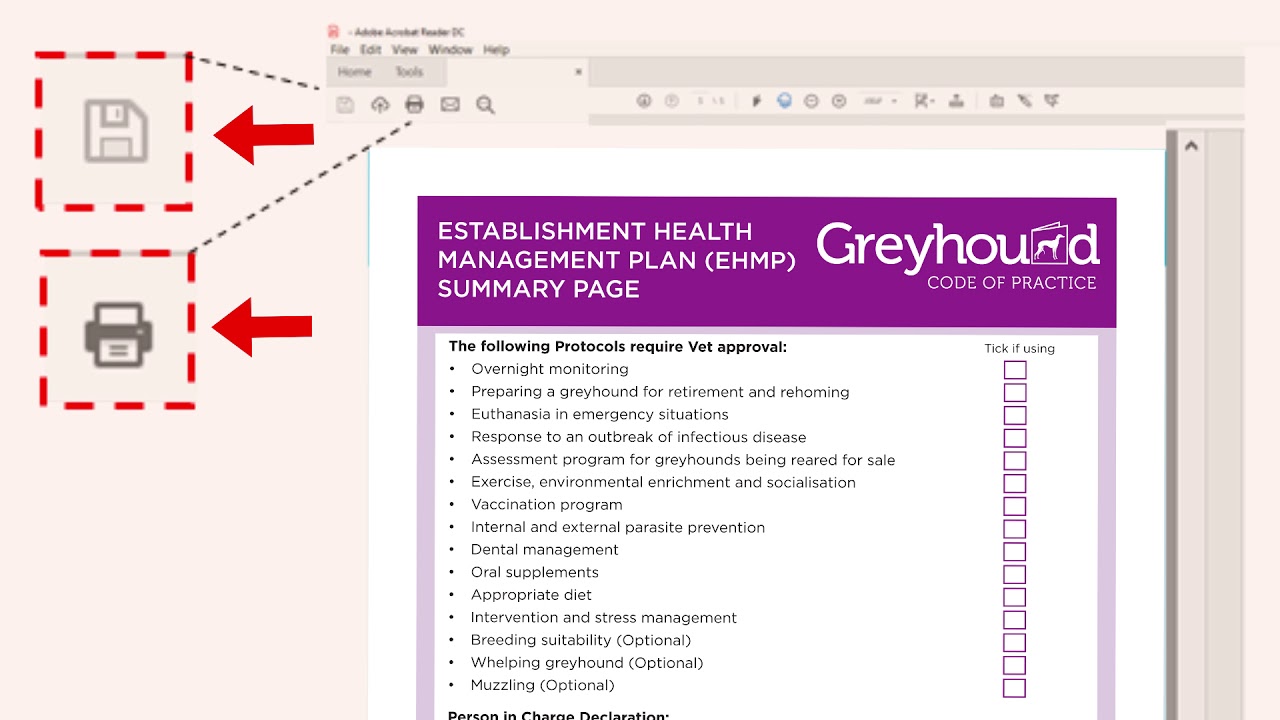
Task: Click the scrollbar up arrow
Action: point(1191,146)
